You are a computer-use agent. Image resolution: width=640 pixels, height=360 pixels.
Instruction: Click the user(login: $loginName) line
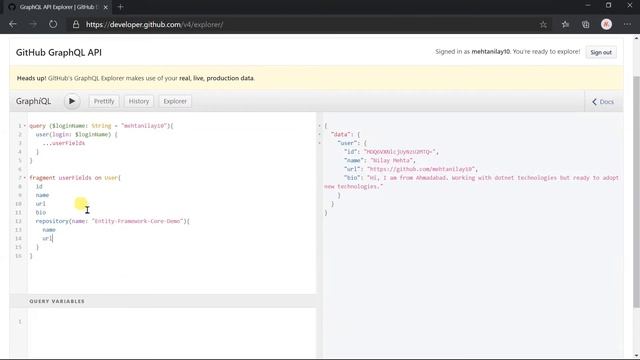[76, 134]
